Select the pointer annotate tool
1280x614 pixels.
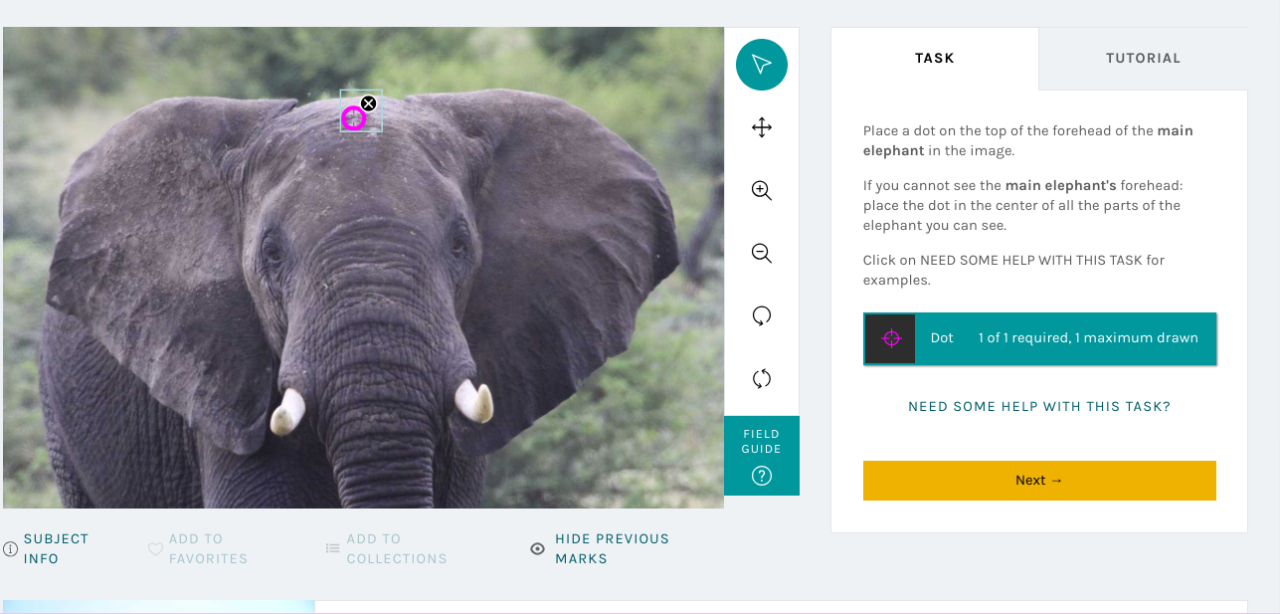(x=761, y=65)
